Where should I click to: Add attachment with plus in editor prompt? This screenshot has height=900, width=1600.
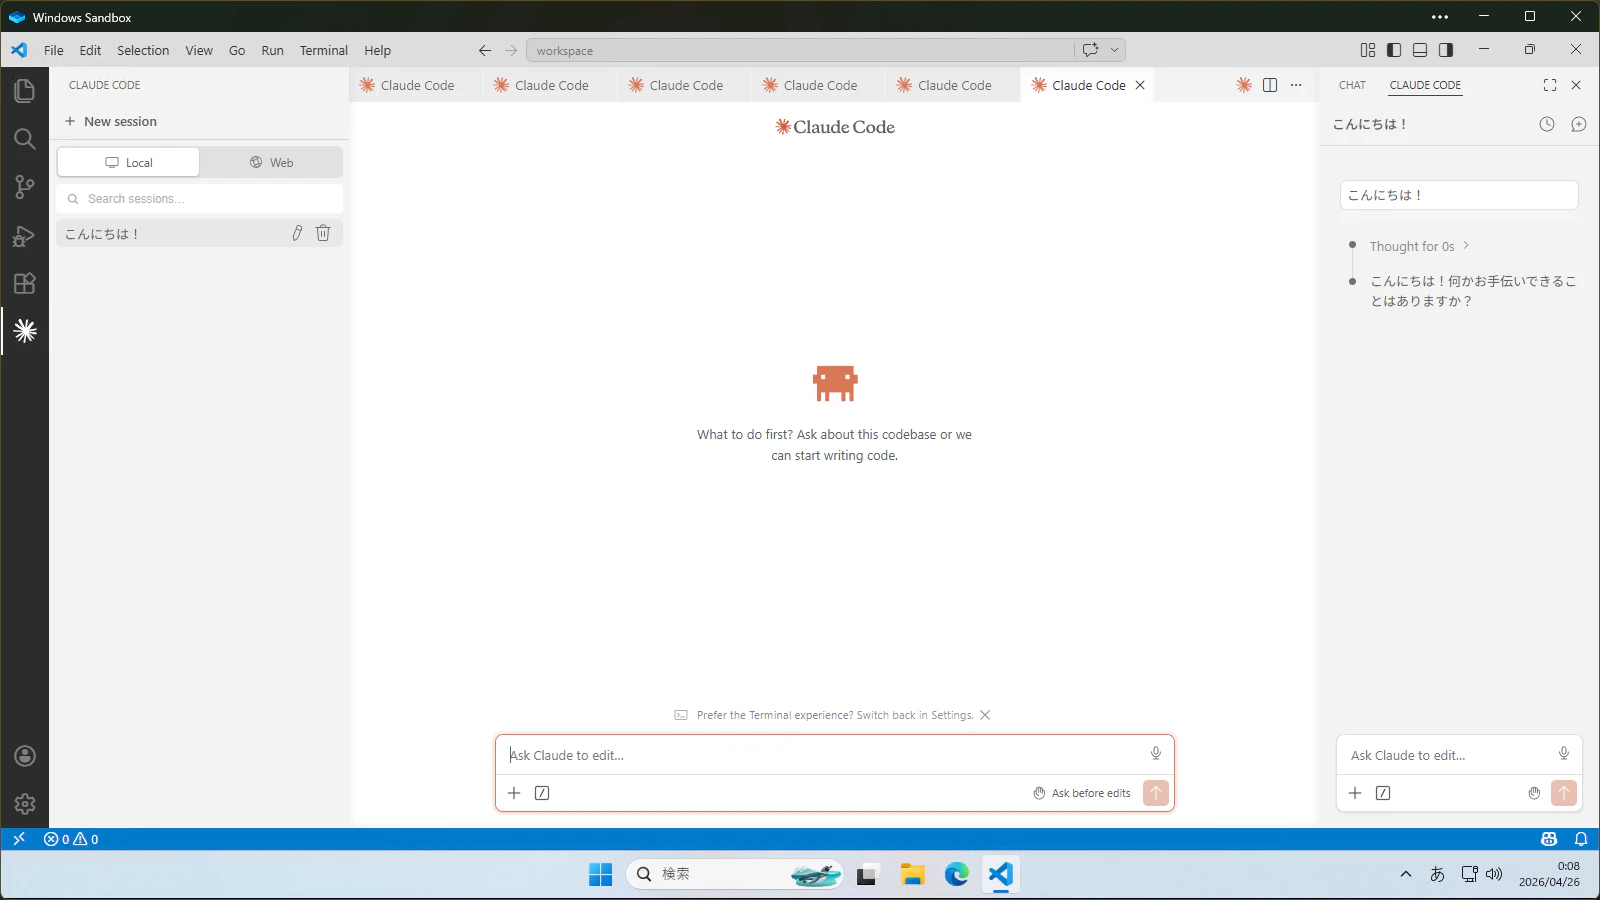click(514, 793)
